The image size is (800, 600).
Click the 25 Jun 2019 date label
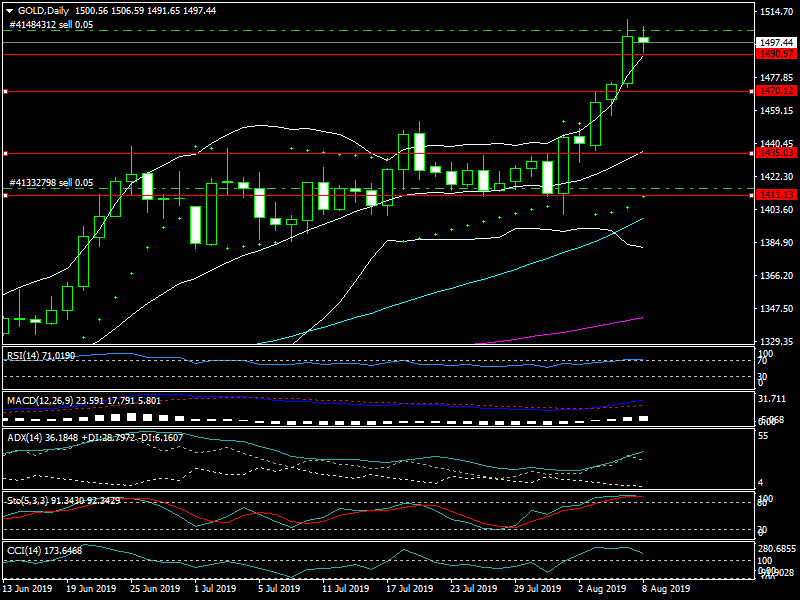(155, 589)
